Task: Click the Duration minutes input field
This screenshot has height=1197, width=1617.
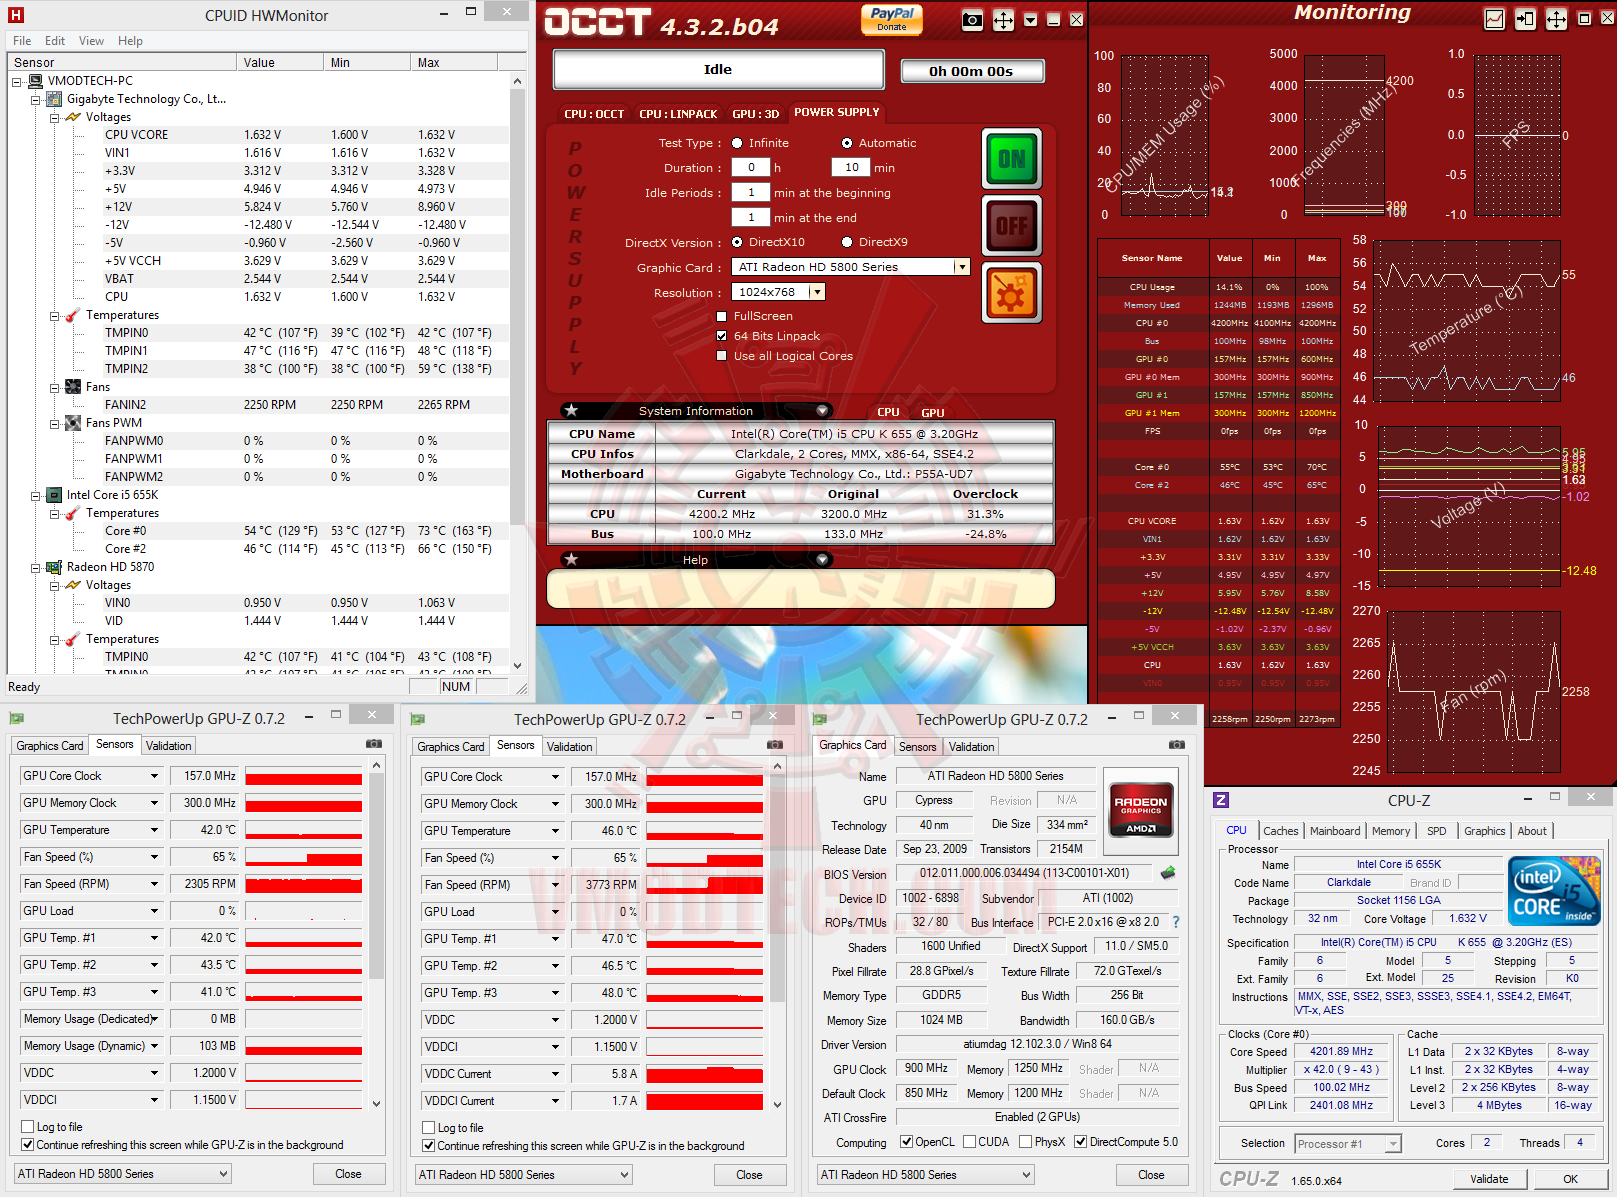Action: [851, 168]
